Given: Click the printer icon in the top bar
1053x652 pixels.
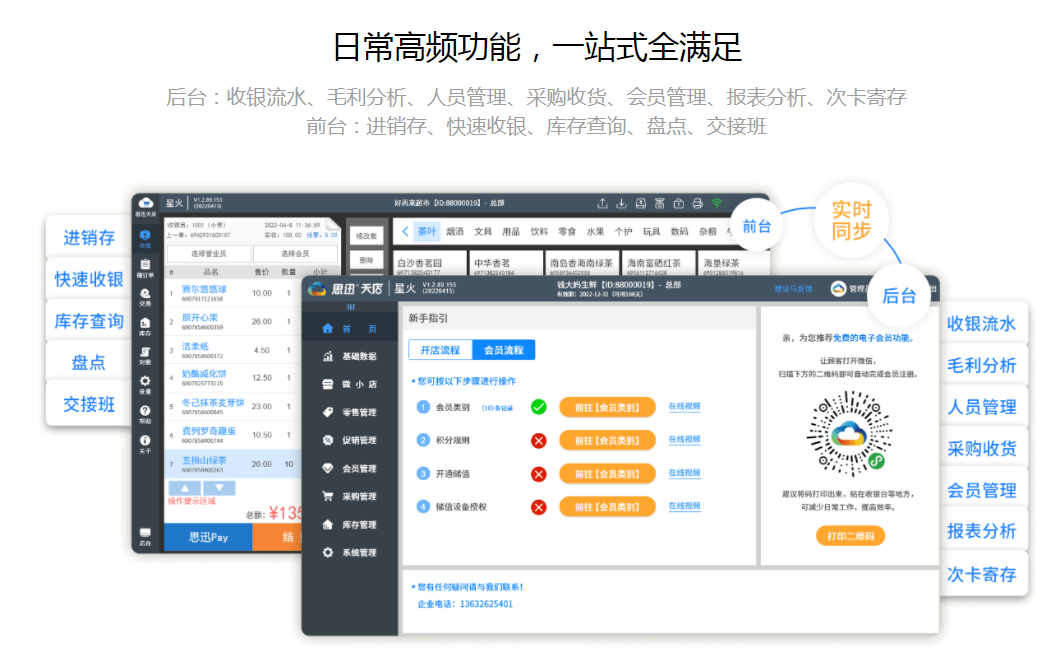Looking at the screenshot, I should click(696, 204).
